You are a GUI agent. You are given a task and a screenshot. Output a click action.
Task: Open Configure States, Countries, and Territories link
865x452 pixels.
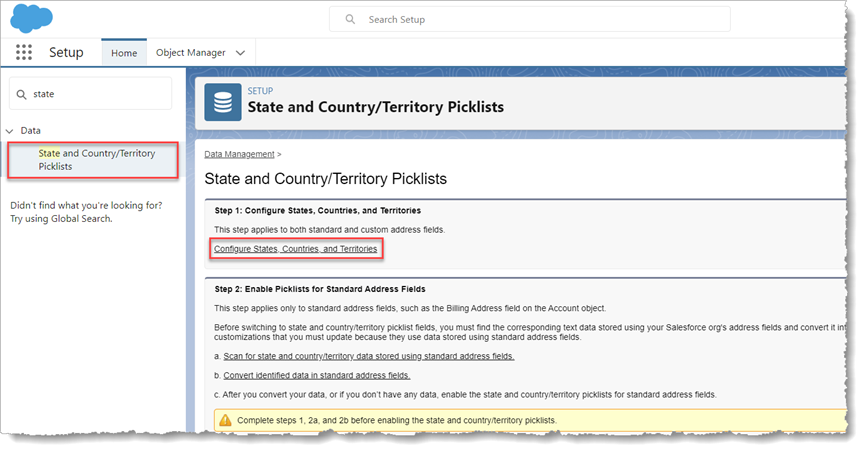pos(296,249)
